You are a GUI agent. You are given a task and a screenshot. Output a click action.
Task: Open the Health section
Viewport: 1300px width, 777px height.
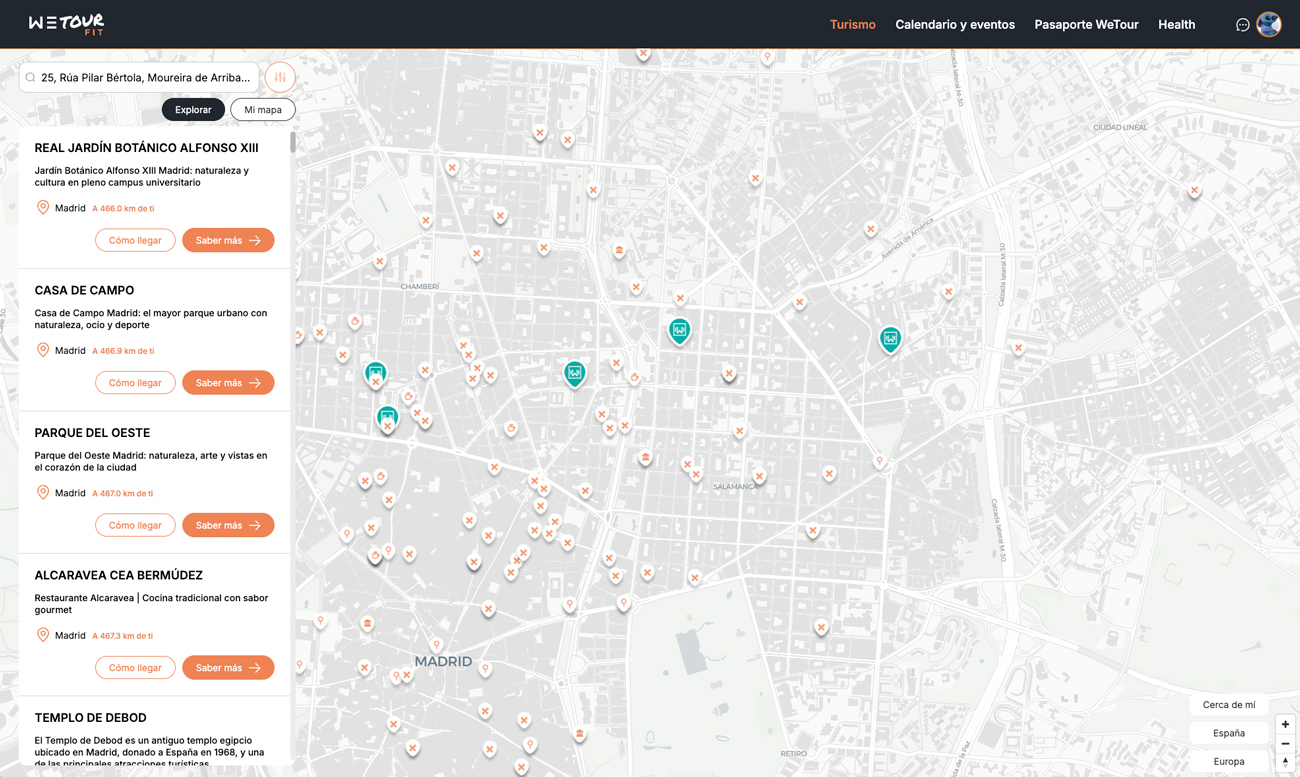(1176, 25)
